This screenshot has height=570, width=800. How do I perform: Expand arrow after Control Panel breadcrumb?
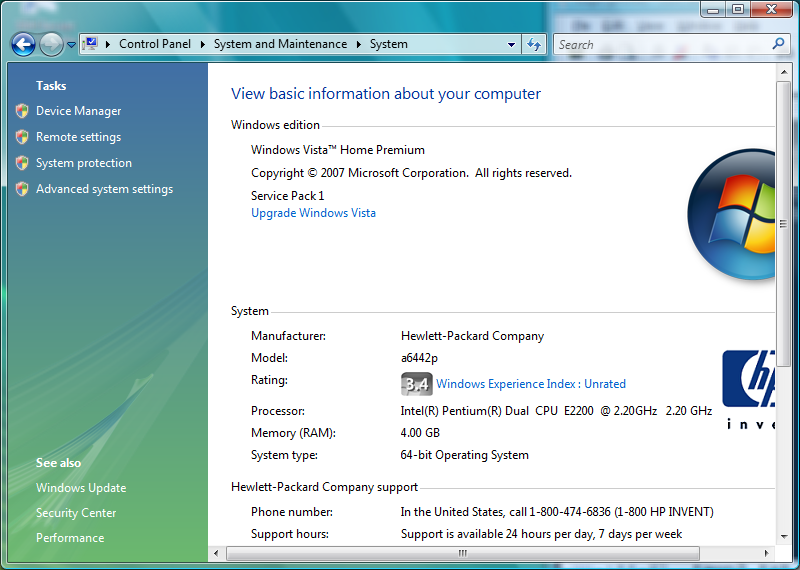[203, 44]
